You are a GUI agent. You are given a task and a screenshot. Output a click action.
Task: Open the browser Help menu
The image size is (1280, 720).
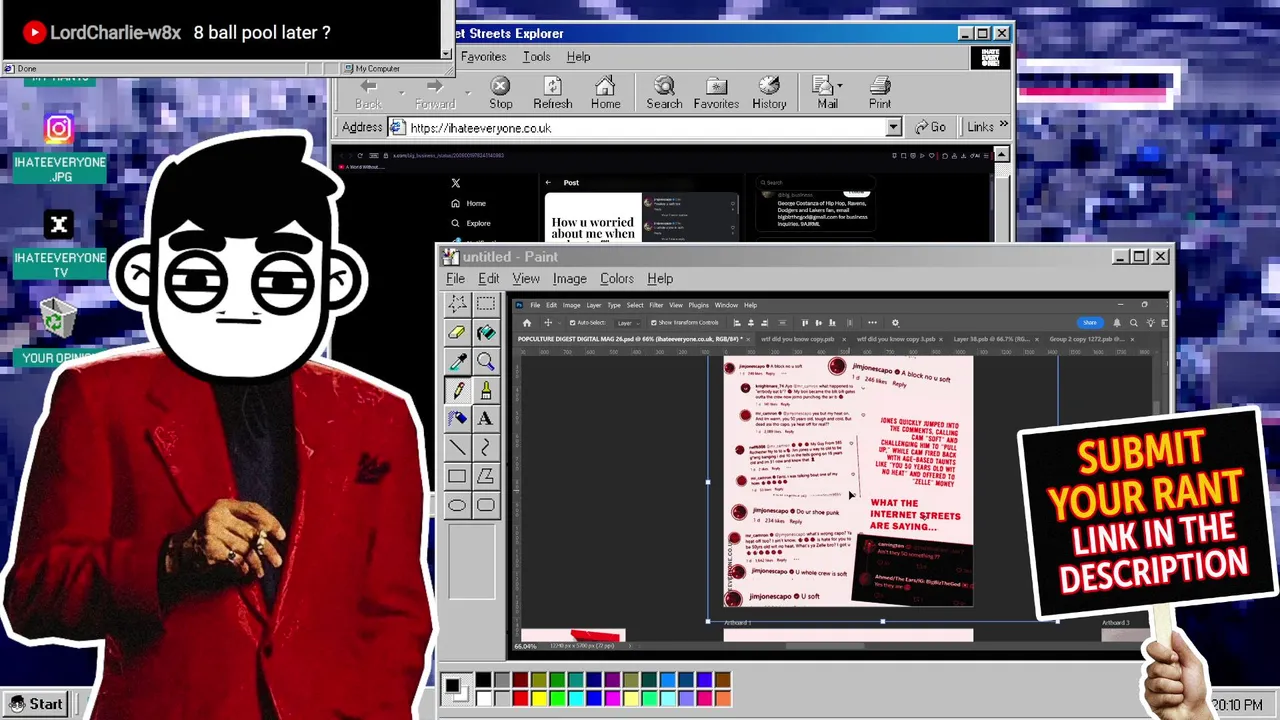click(x=578, y=57)
